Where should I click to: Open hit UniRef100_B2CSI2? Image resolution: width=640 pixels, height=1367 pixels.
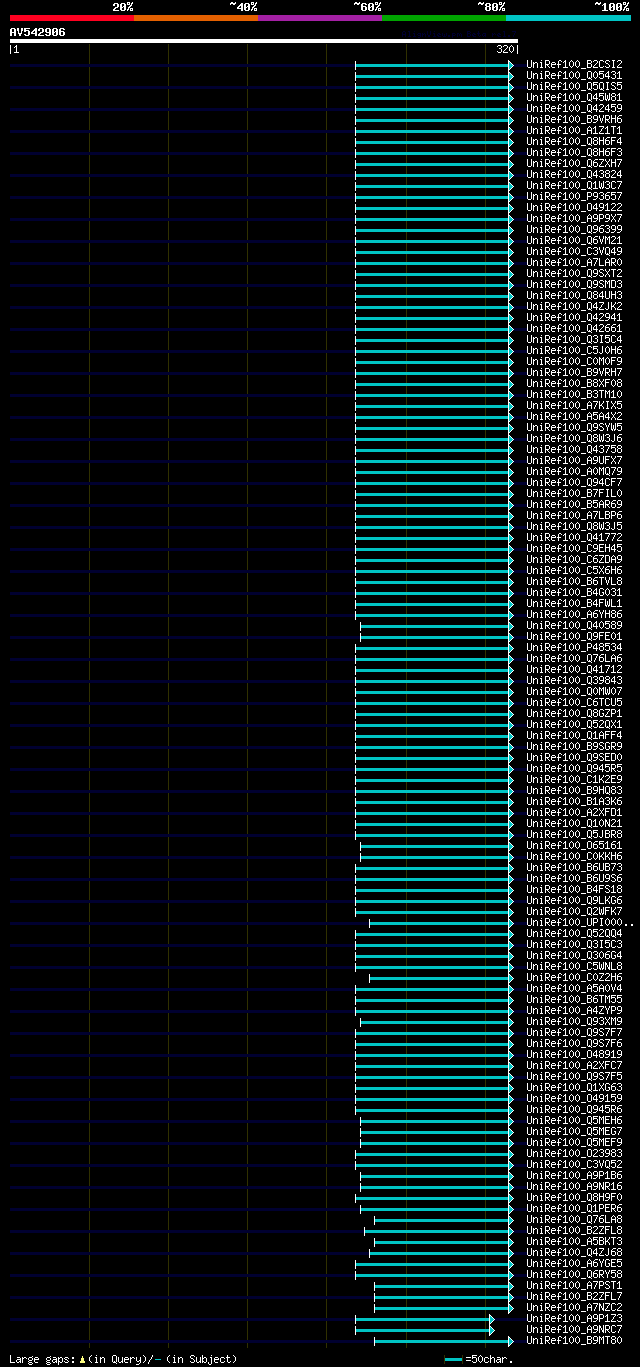pos(574,64)
